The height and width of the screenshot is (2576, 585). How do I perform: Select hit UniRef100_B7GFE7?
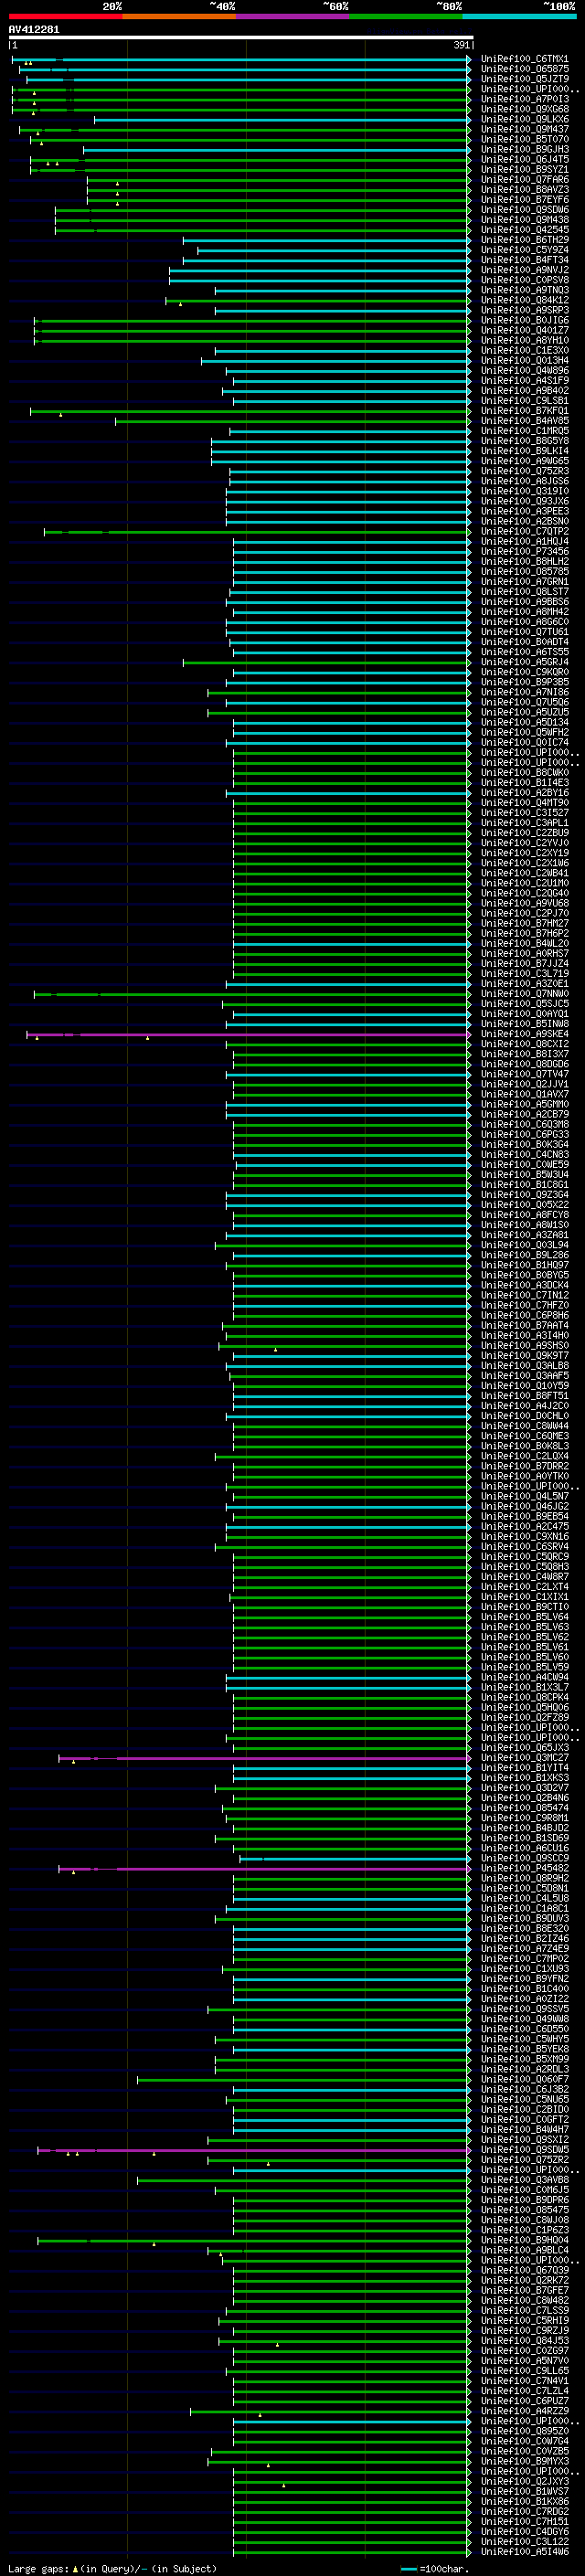click(525, 2290)
